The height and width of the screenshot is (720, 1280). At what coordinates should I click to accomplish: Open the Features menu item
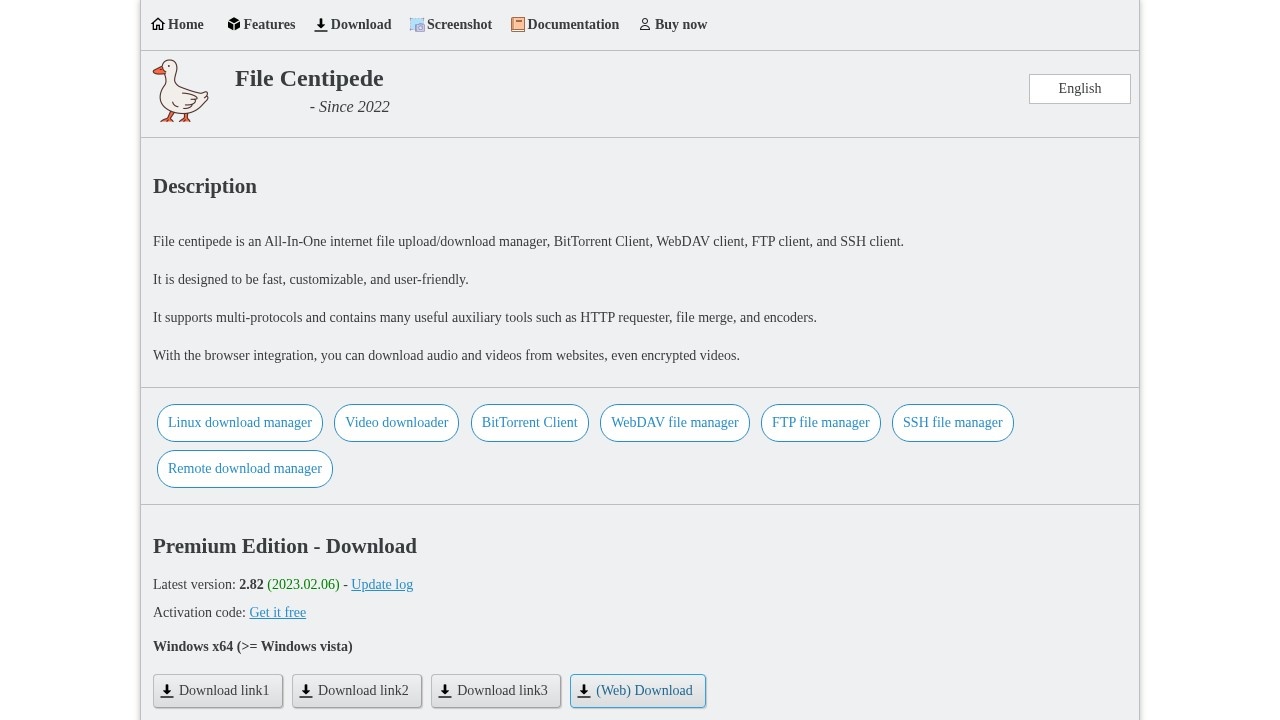tap(269, 25)
